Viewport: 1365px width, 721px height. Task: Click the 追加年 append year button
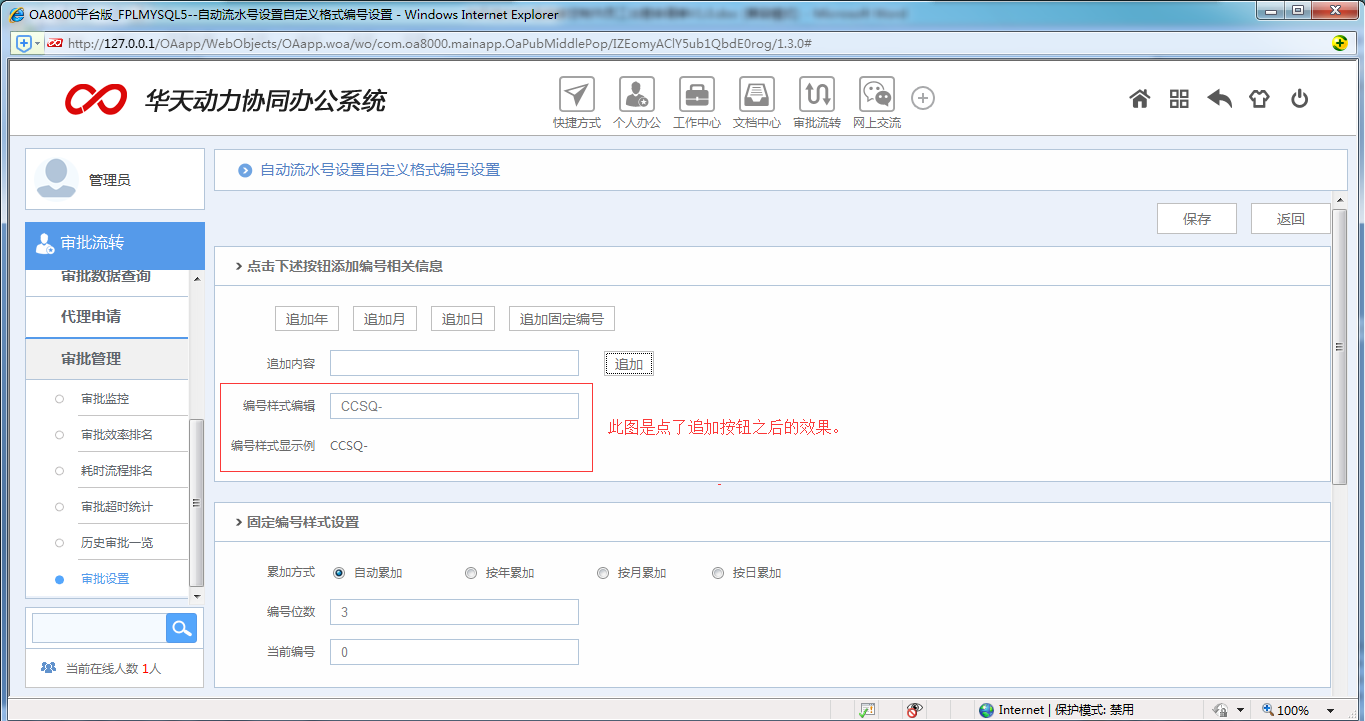[306, 318]
